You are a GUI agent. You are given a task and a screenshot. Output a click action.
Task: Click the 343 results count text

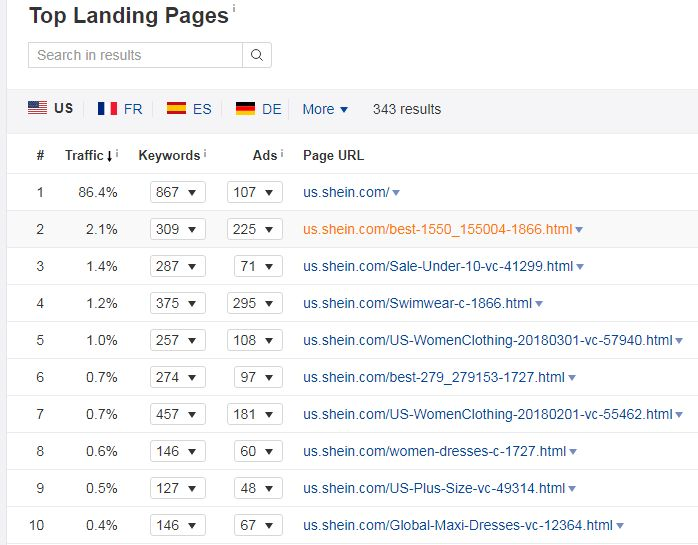pyautogui.click(x=407, y=109)
